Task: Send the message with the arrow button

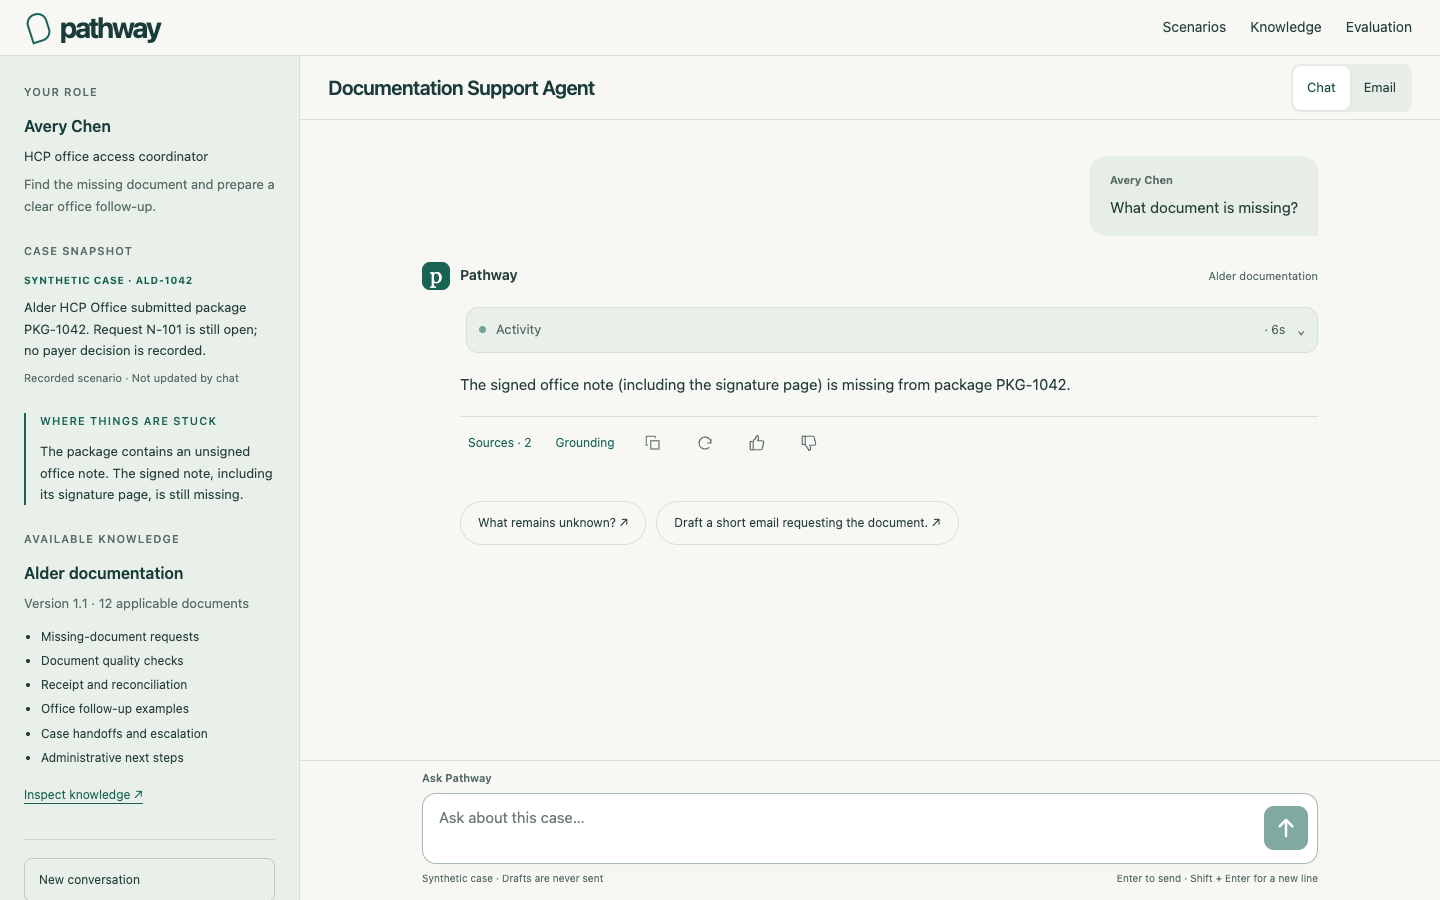Action: 1286,828
